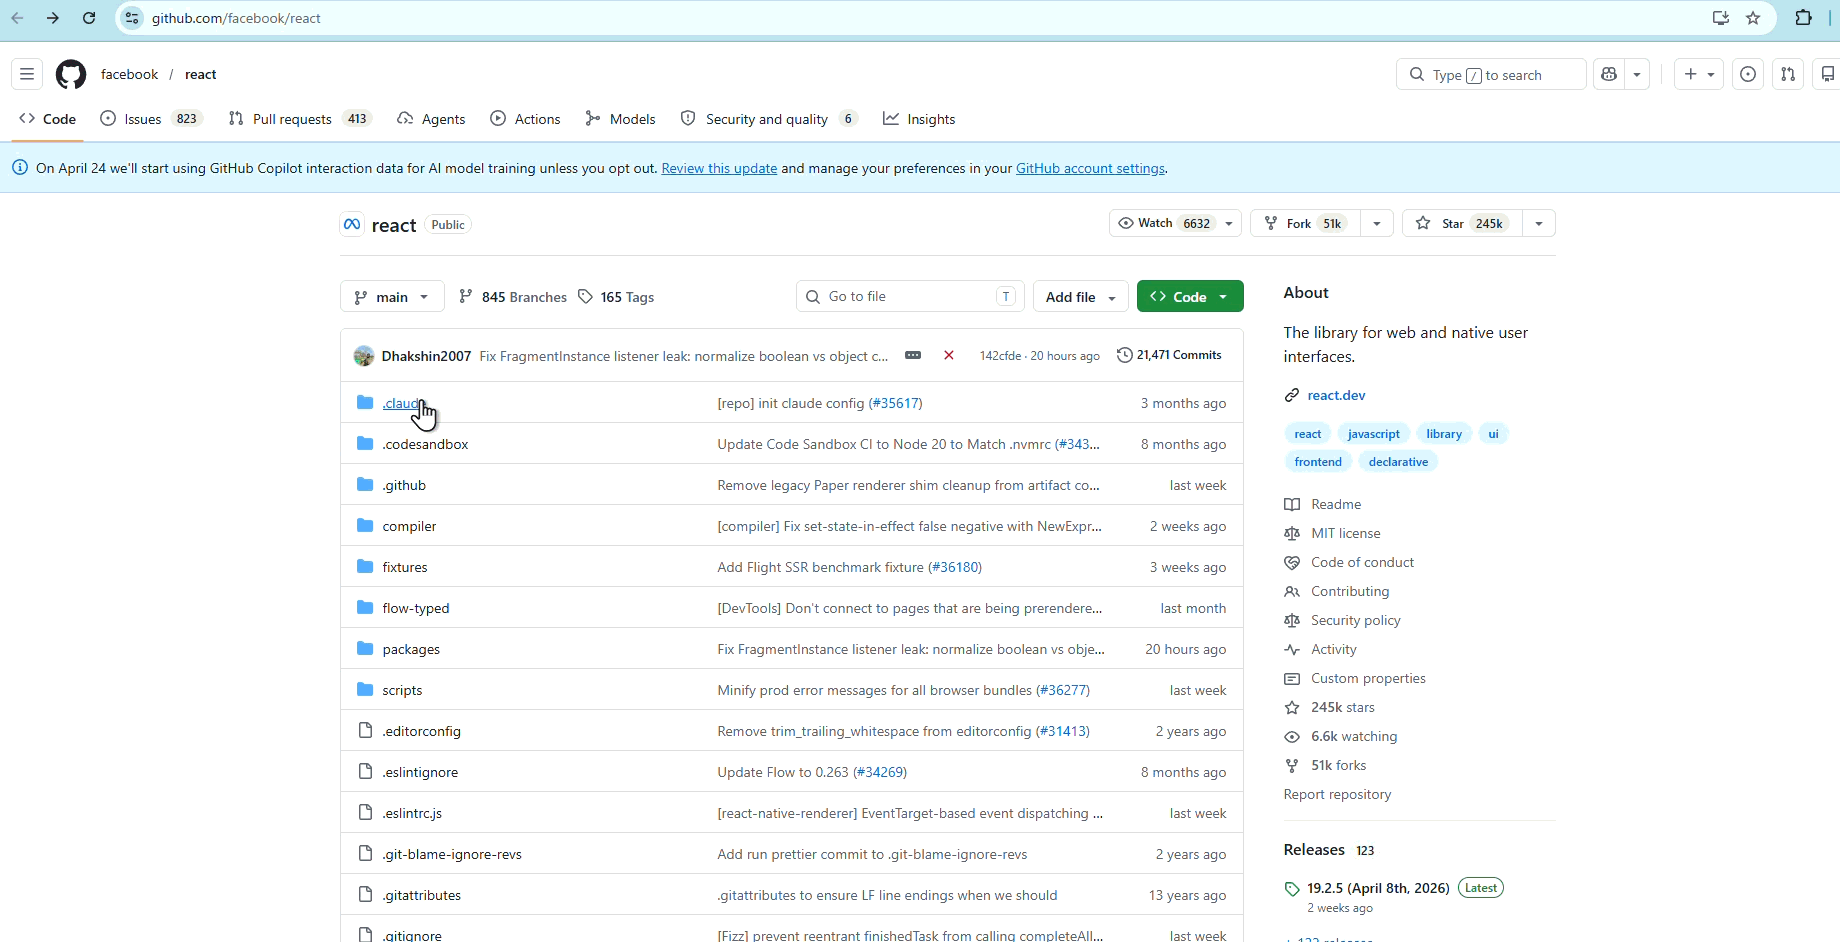Screen dimensions: 1840x942
Task: Go to facebook organization breadcrumb
Action: [x=129, y=74]
